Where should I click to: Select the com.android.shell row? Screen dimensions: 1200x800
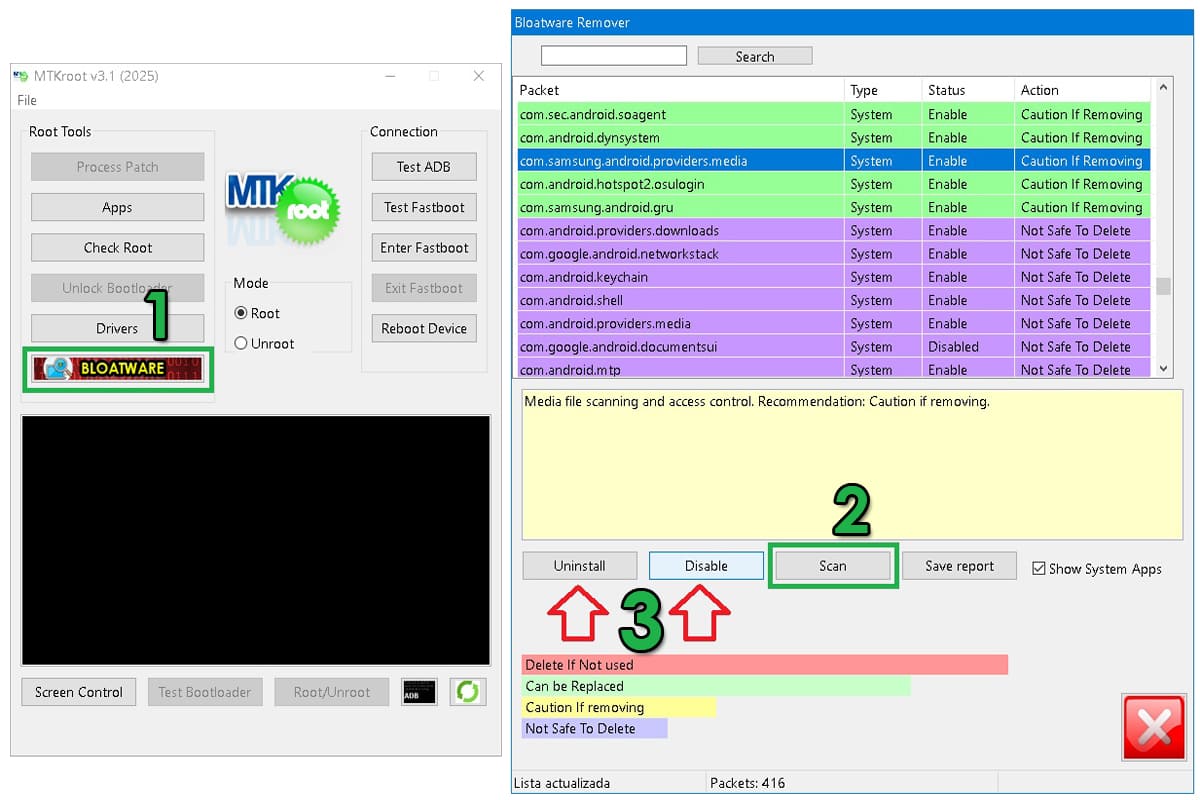click(x=833, y=300)
